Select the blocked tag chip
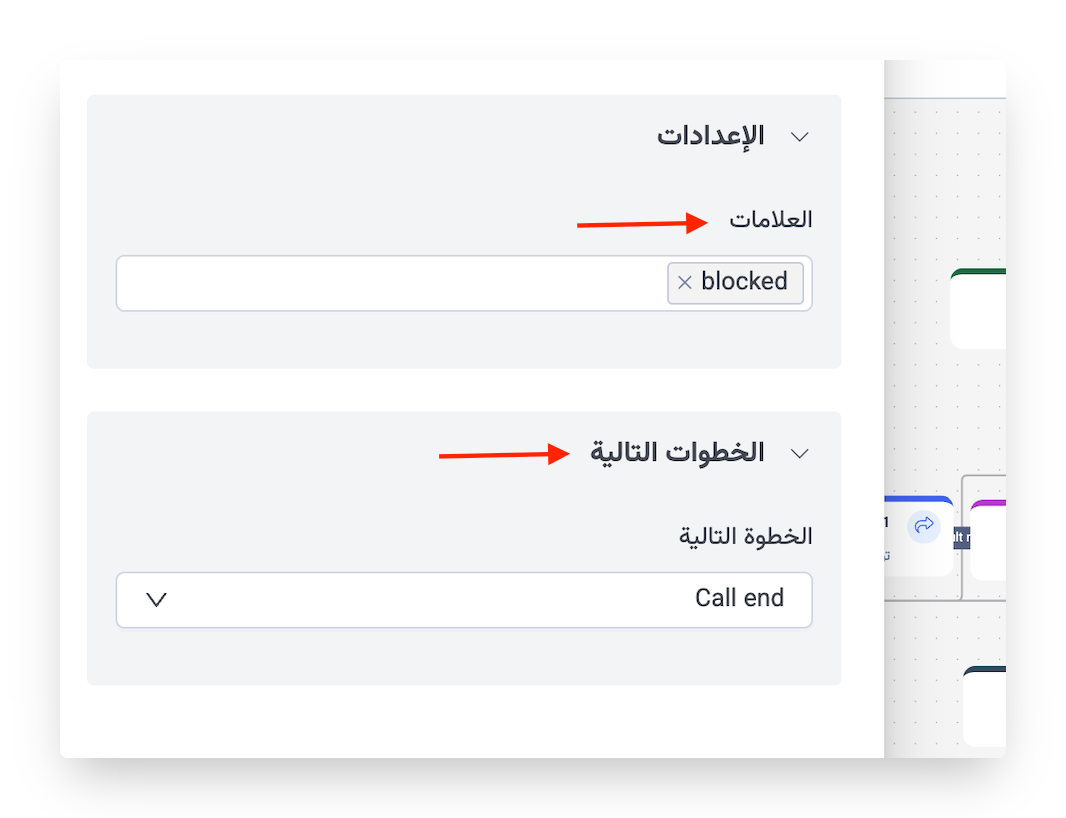Viewport: 1066px width, 818px height. (x=744, y=282)
